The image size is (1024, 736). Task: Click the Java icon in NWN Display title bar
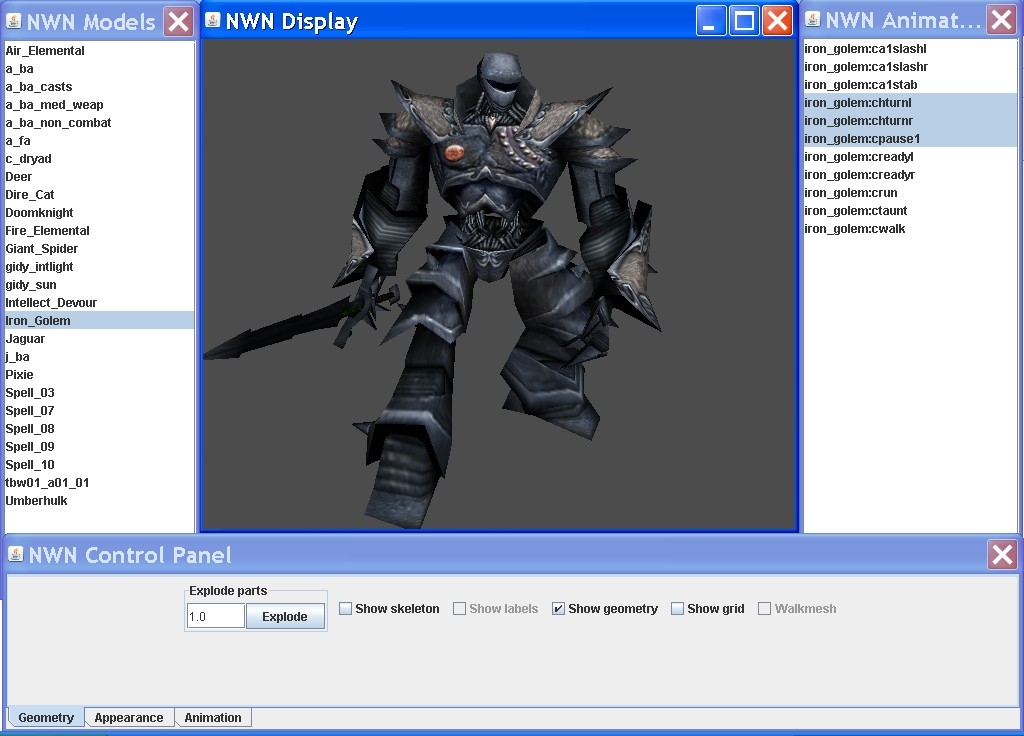213,21
